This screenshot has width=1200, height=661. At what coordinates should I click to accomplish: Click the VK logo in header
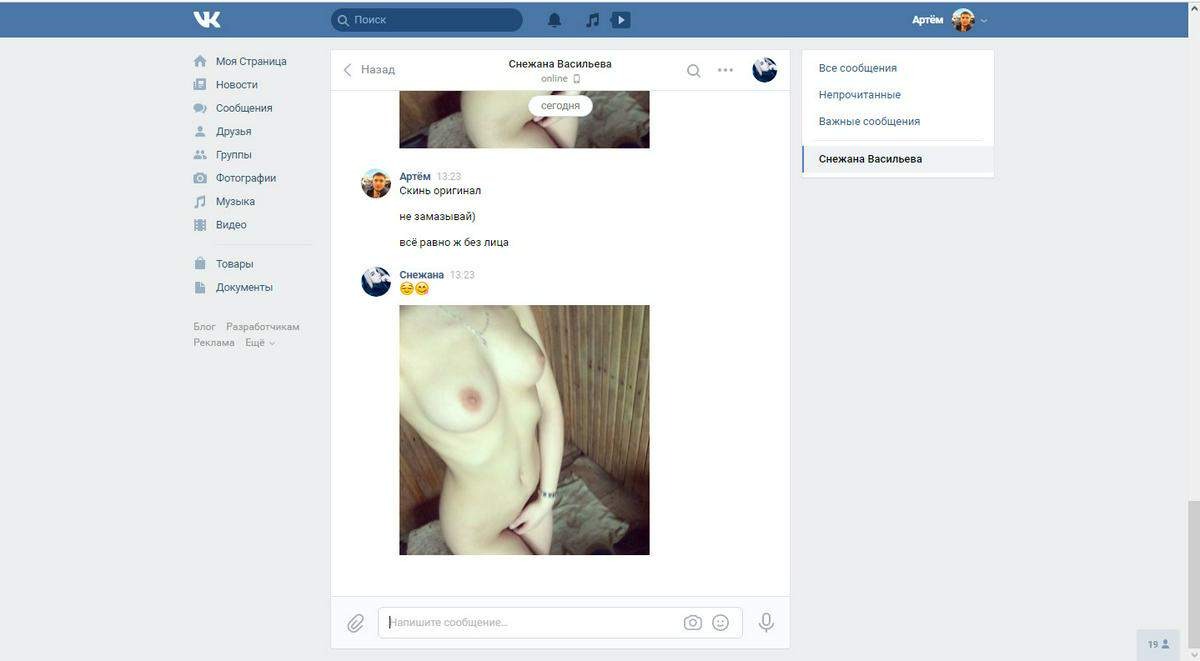[207, 19]
